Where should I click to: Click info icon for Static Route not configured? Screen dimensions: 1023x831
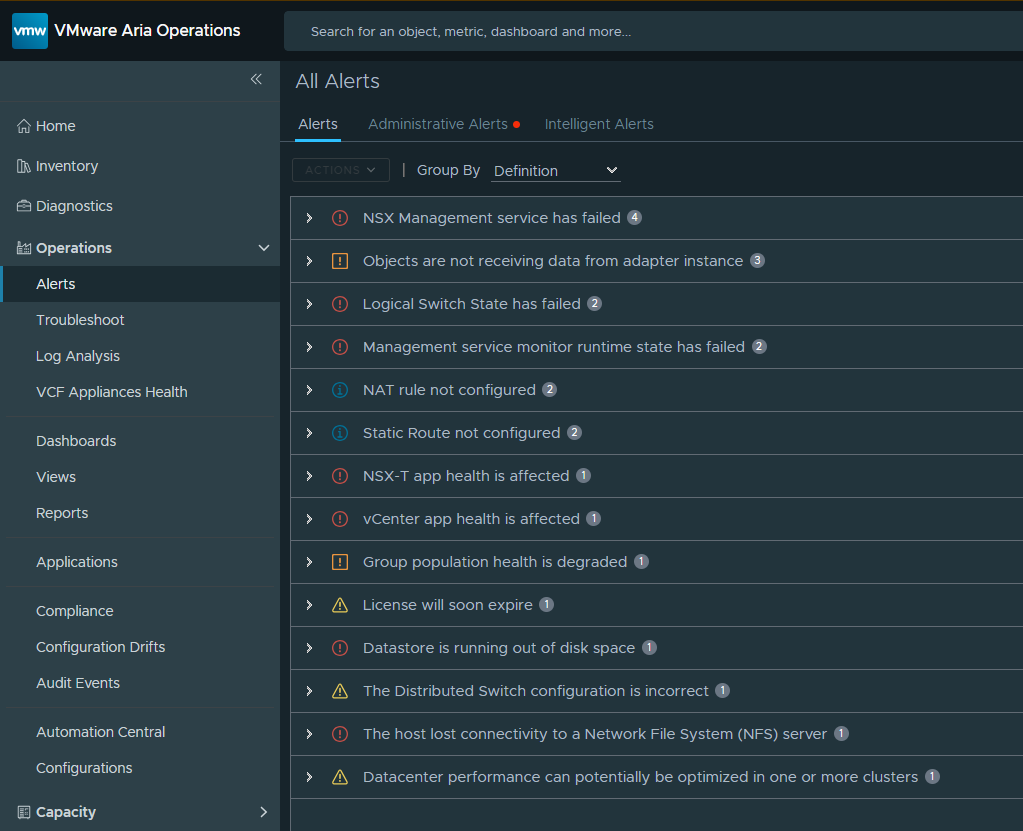(x=340, y=433)
